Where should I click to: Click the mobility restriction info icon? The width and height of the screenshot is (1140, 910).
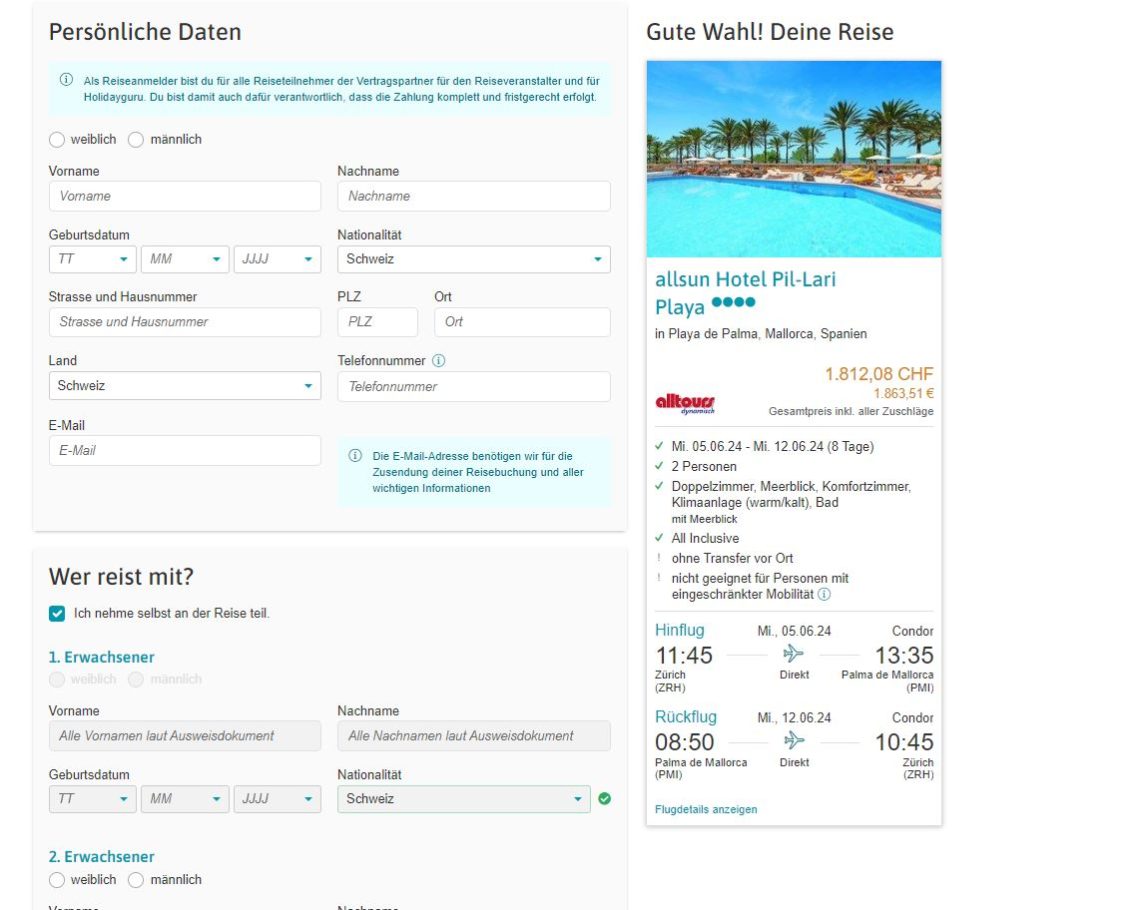[x=824, y=595]
